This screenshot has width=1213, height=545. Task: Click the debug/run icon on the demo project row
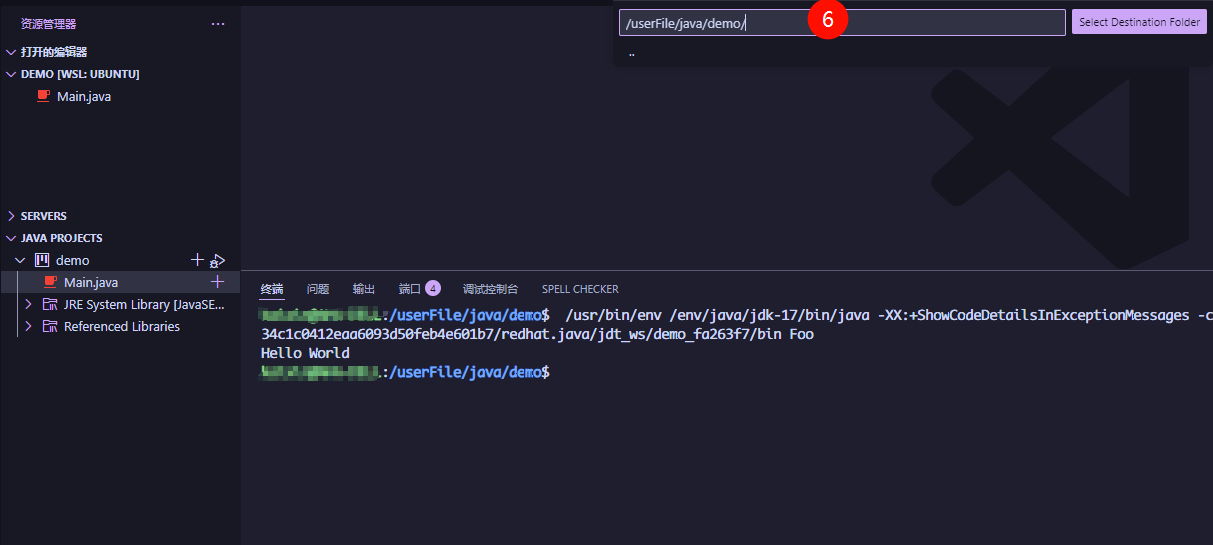(217, 260)
